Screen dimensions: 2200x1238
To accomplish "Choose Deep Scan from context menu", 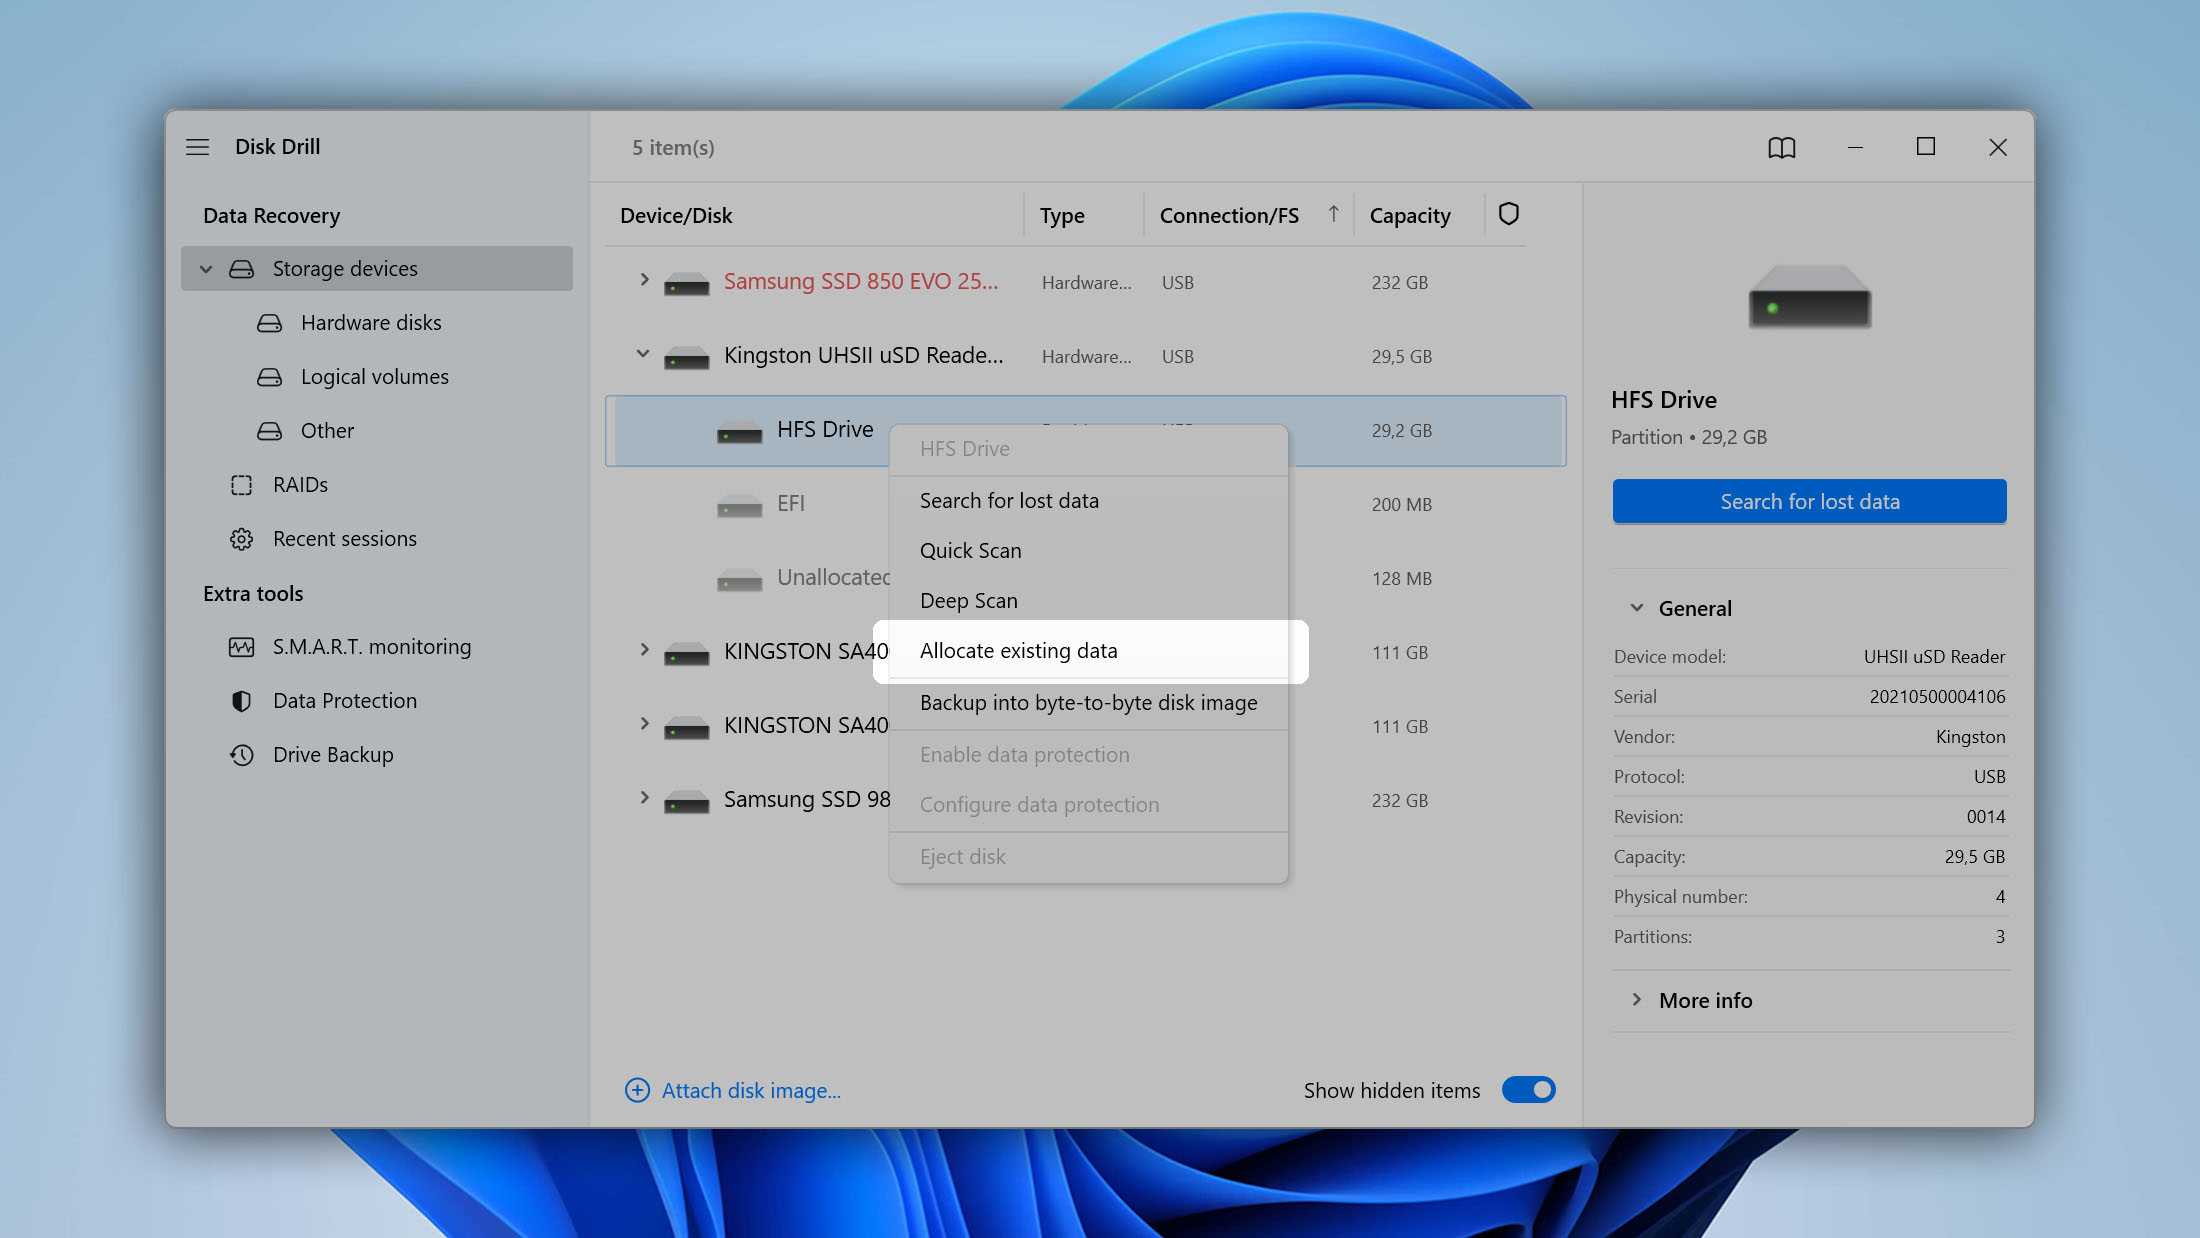I will click(1088, 601).
